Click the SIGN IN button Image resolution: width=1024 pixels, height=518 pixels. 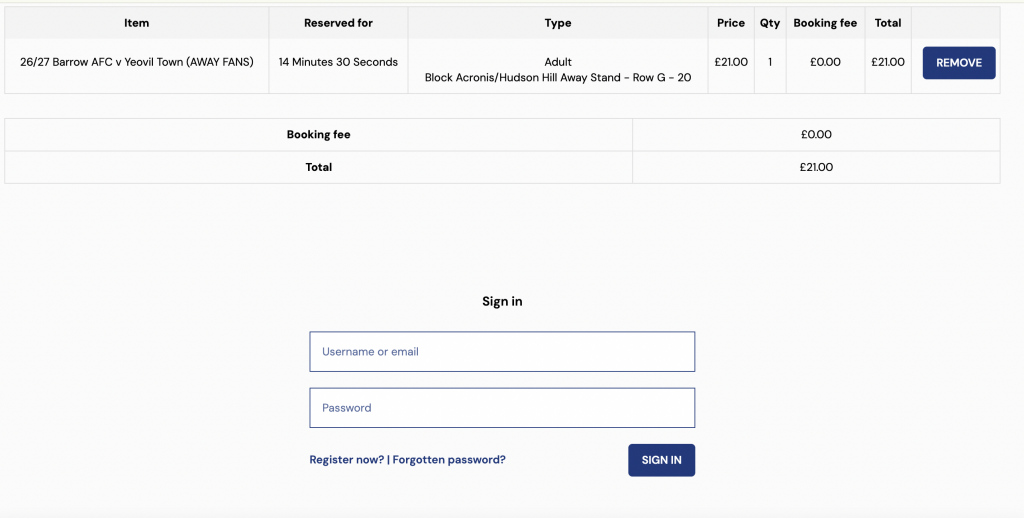pyautogui.click(x=662, y=460)
